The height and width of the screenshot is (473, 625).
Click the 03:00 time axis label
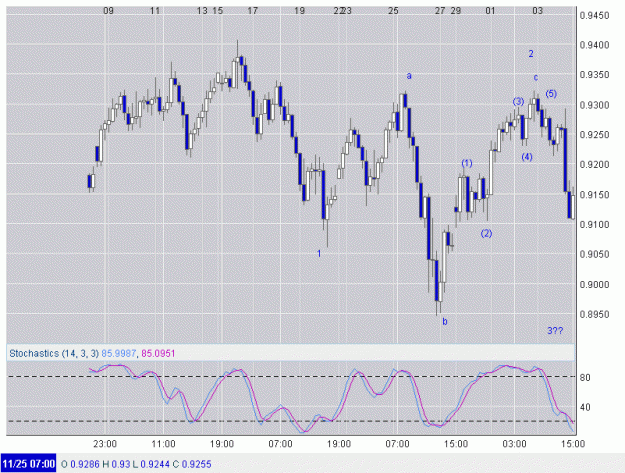514,444
